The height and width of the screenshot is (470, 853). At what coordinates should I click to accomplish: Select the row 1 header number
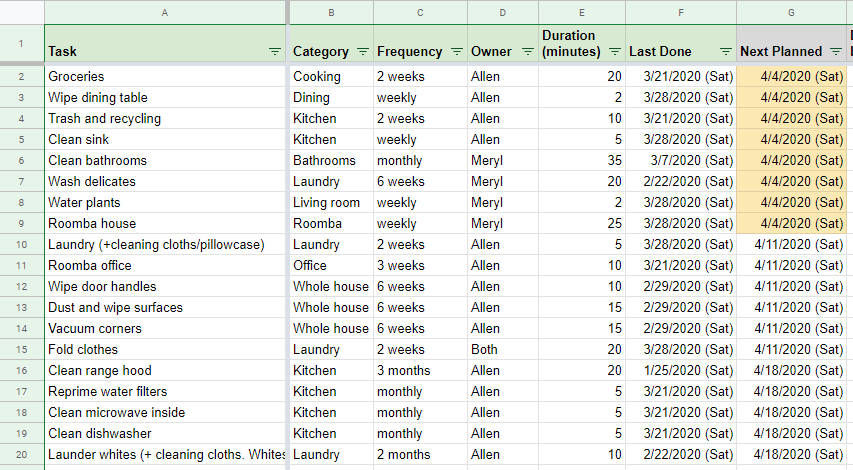[x=21, y=43]
